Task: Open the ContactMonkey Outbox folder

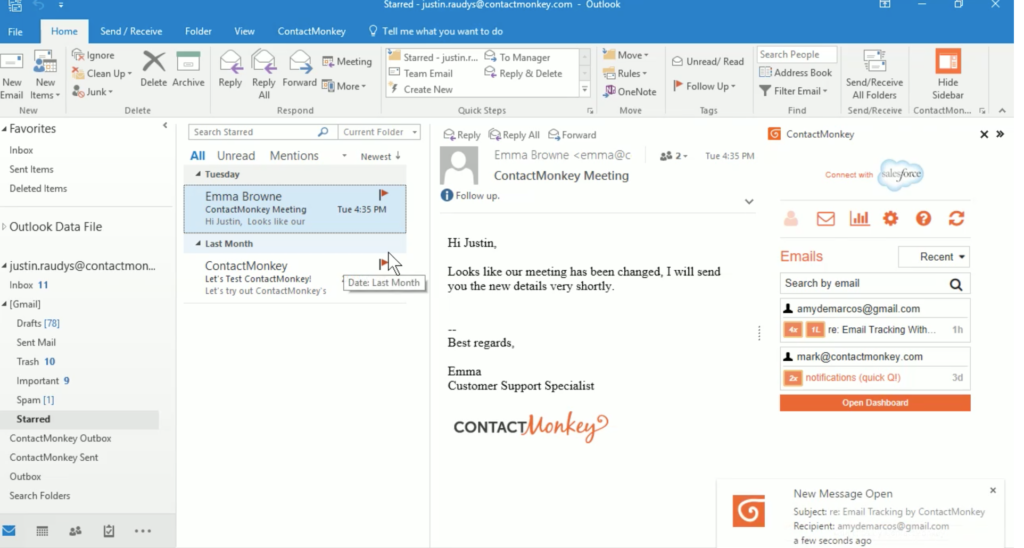Action: 60,438
